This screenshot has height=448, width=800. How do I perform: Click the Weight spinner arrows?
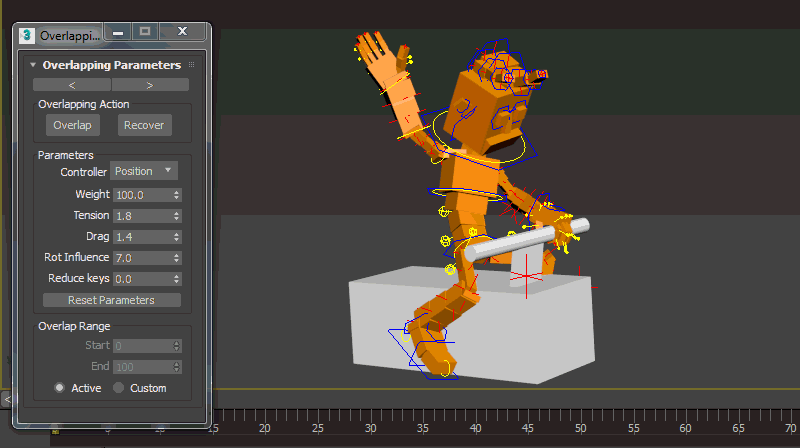(x=177, y=195)
